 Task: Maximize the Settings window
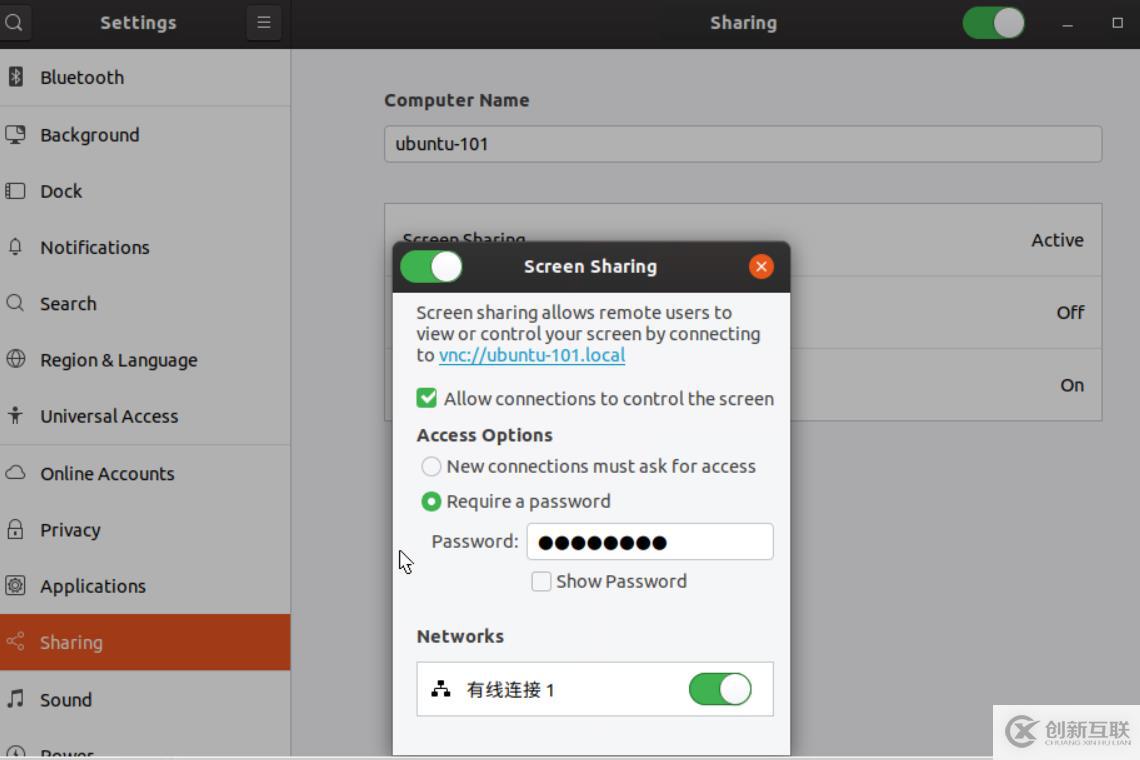(1117, 23)
